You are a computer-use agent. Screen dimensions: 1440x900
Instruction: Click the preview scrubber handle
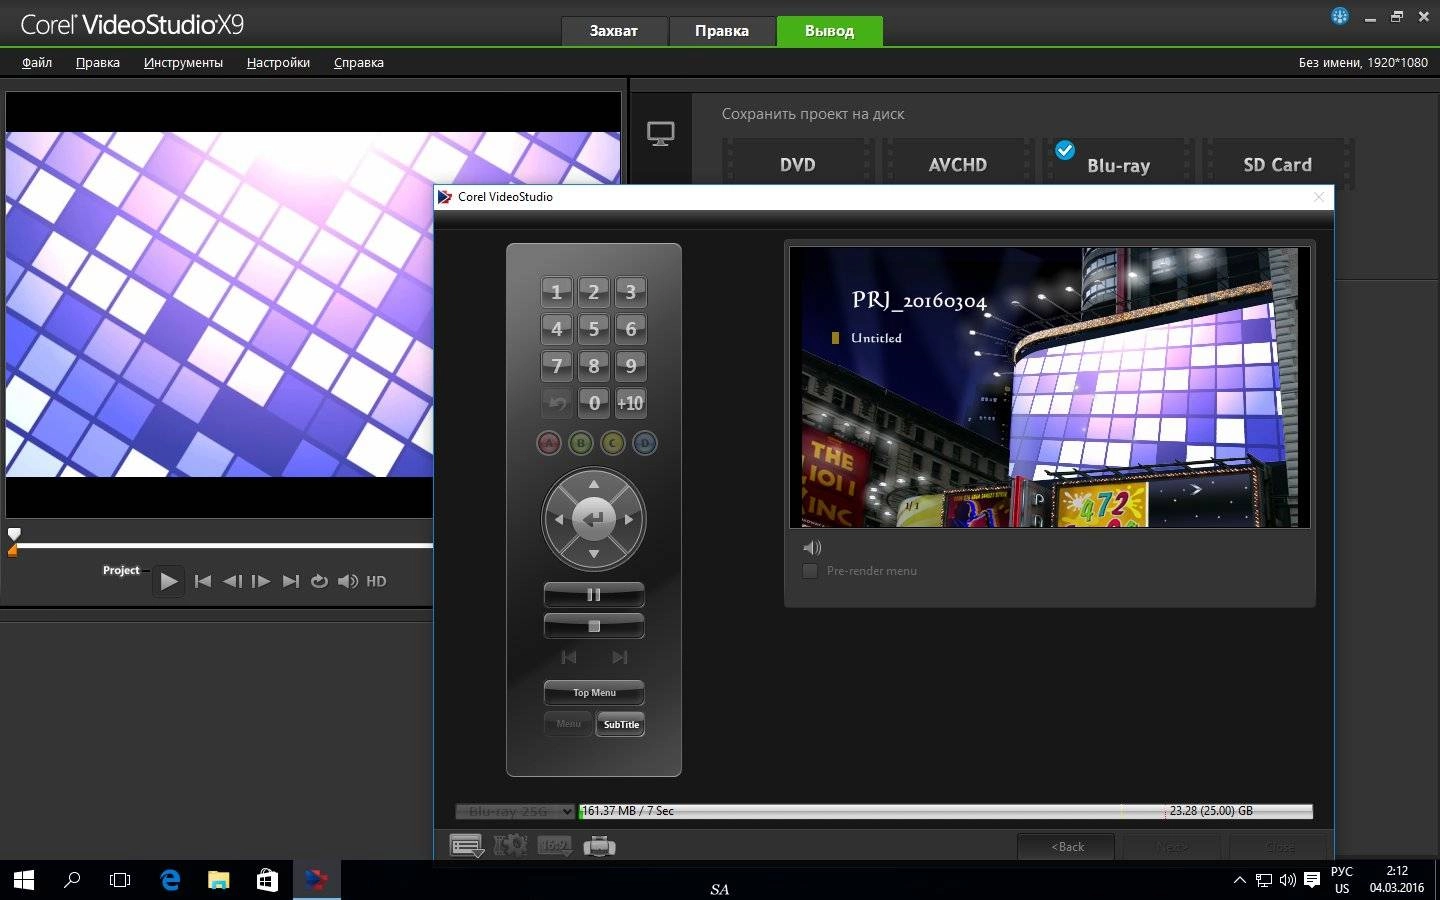(14, 534)
